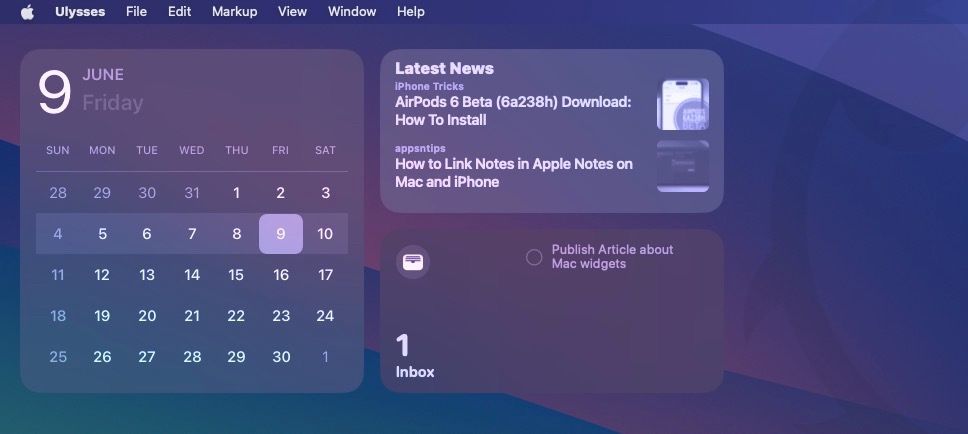Select June 12 in calendar widget
Screen dimensions: 968x434
point(102,275)
